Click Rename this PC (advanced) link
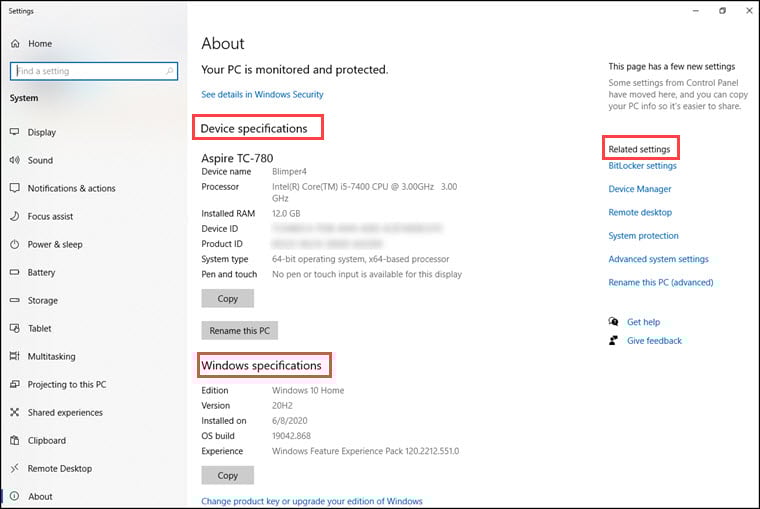760x509 pixels. point(661,282)
